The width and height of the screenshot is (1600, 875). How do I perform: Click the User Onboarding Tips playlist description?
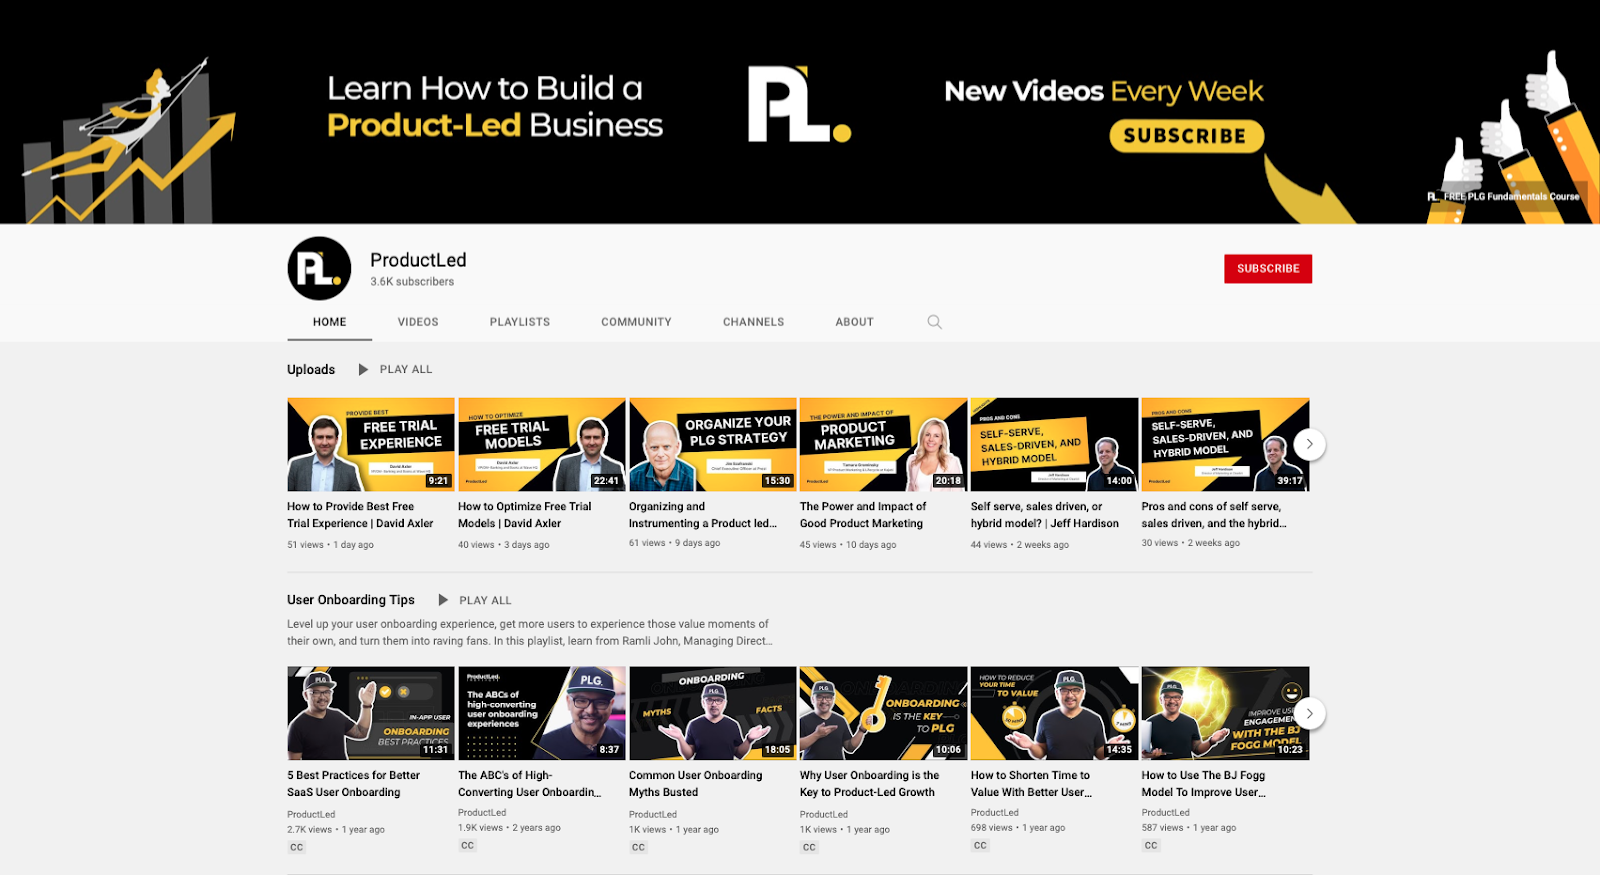(x=530, y=633)
